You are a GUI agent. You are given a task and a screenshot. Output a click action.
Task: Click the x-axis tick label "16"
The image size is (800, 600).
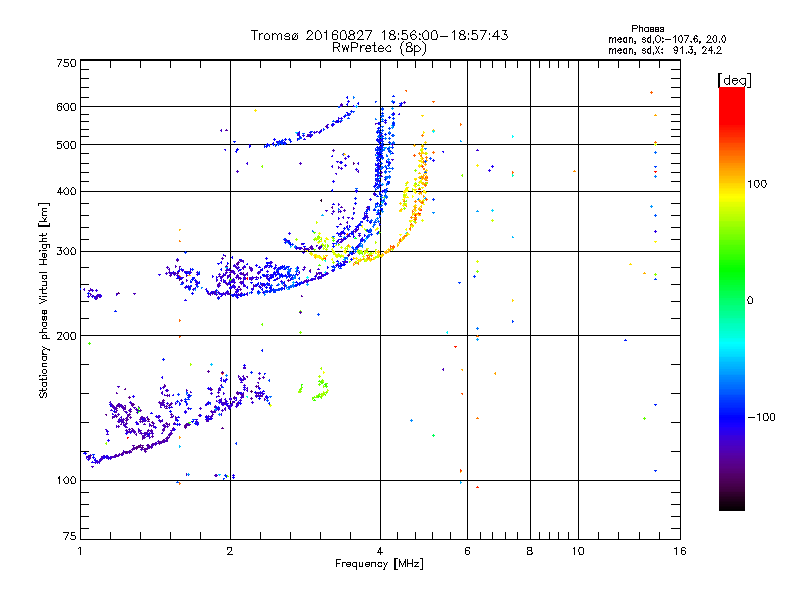coord(680,551)
